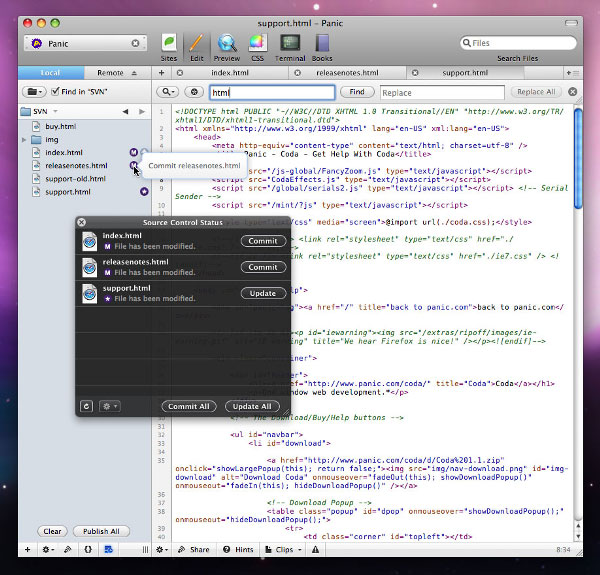Close the releasenotes.html tab
This screenshot has height=575, width=600.
point(297,73)
